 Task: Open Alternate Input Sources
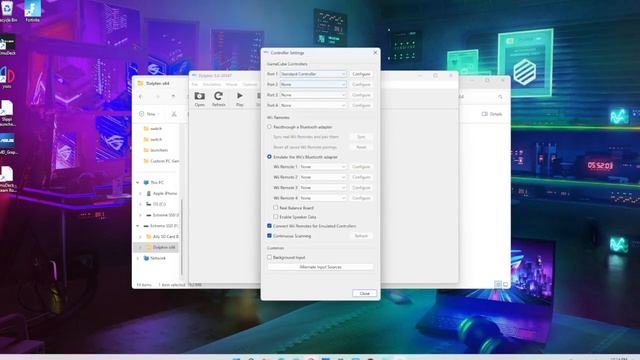pos(320,267)
